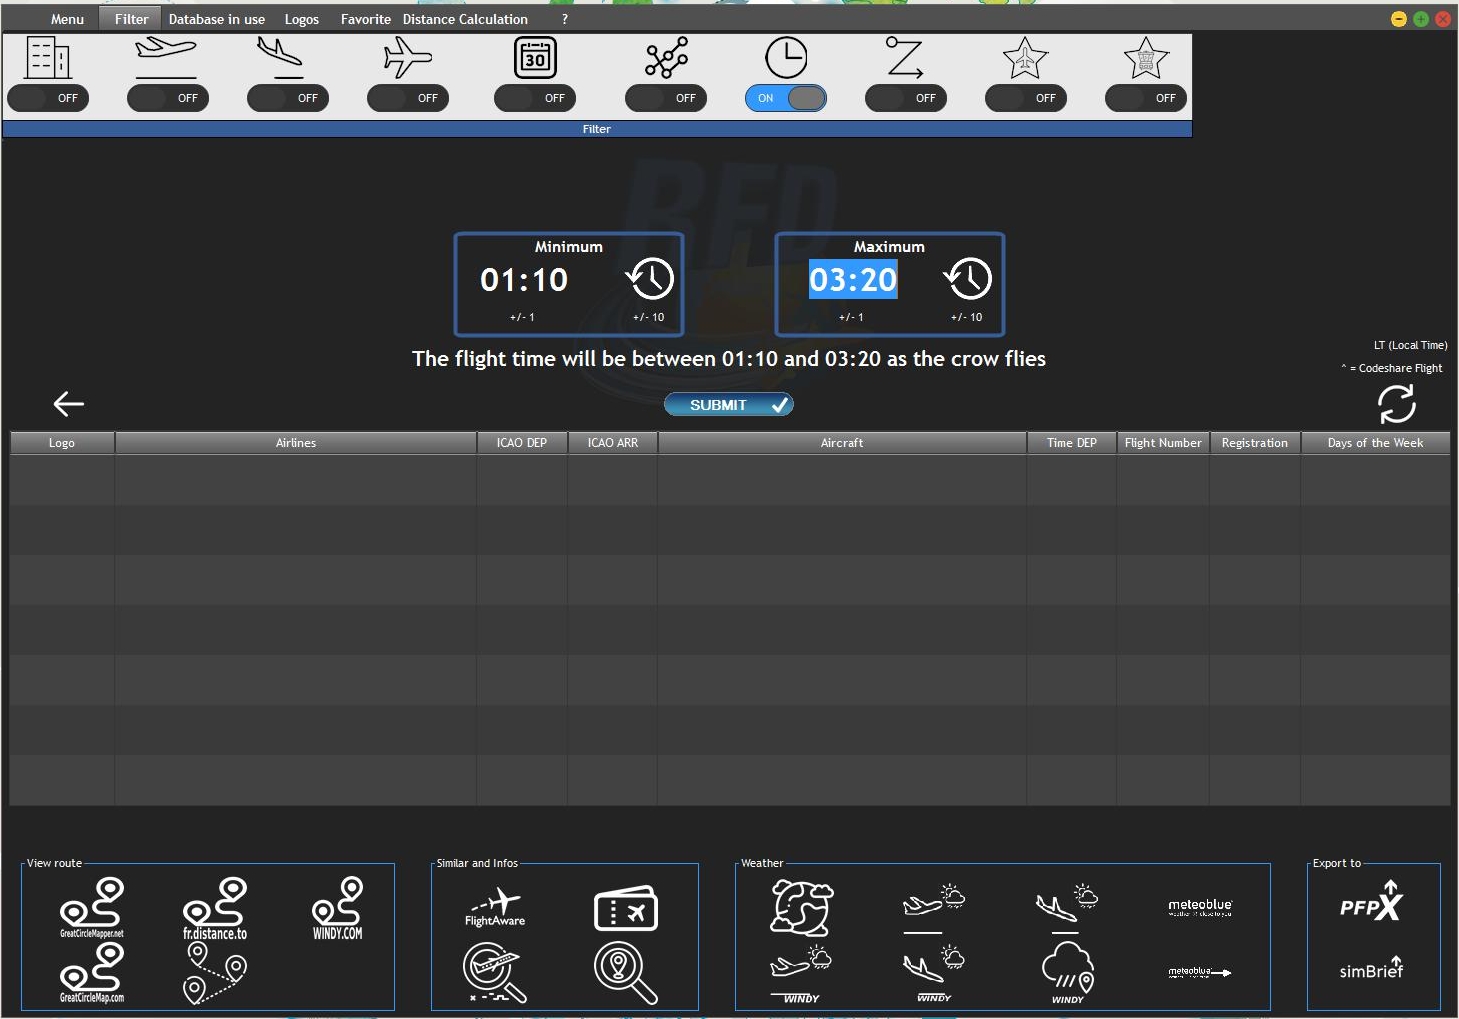This screenshot has height=1019, width=1459.
Task: Open FlightAware info
Action: tap(495, 907)
